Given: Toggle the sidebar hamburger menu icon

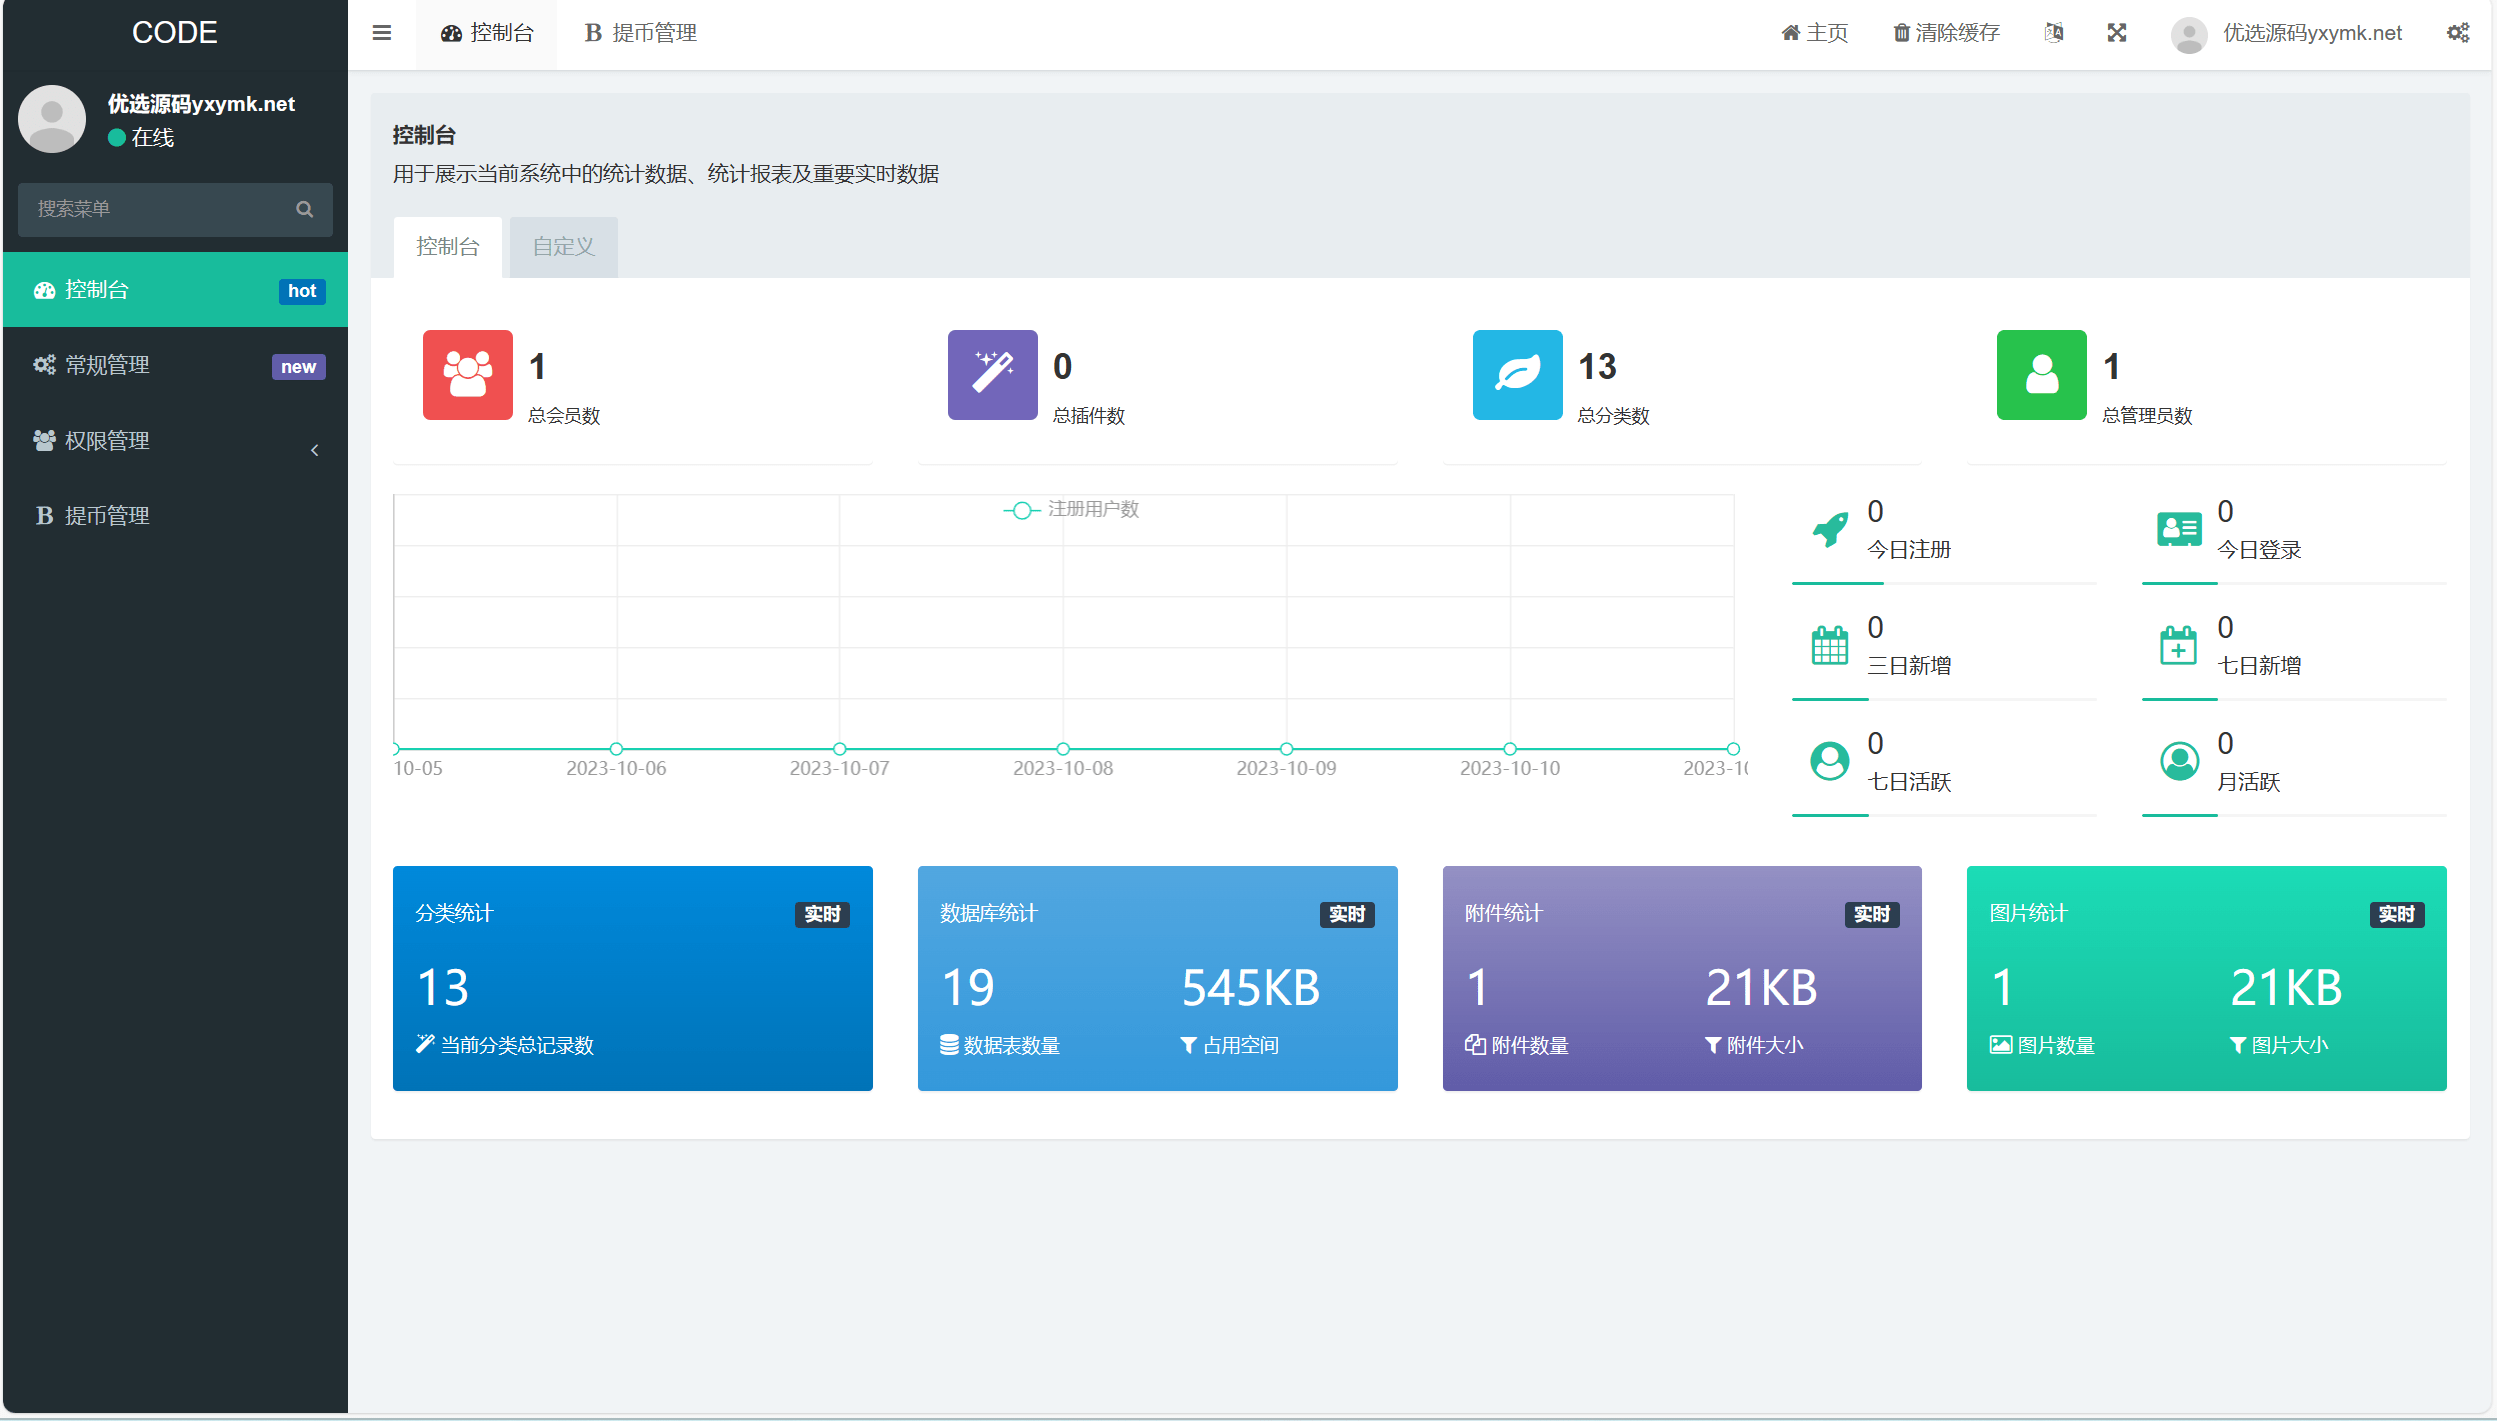Looking at the screenshot, I should pyautogui.click(x=381, y=33).
